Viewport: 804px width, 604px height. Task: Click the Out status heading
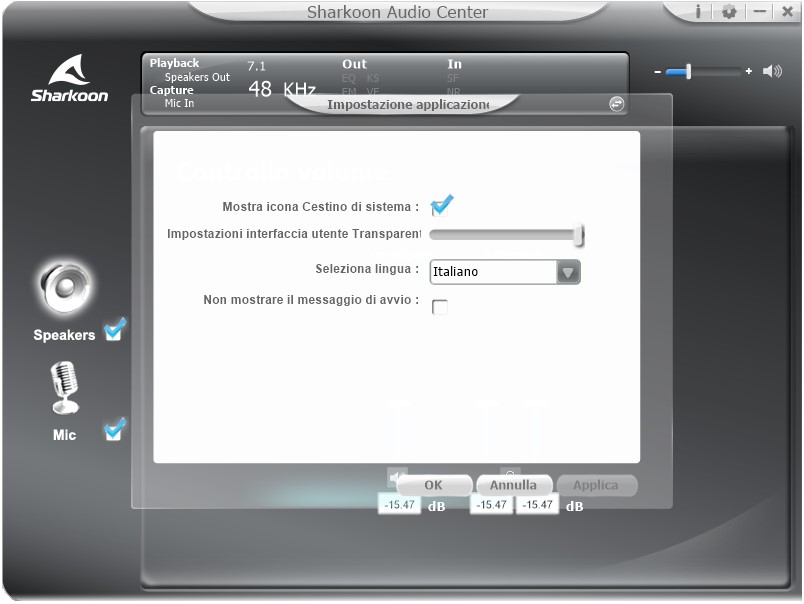pos(354,64)
